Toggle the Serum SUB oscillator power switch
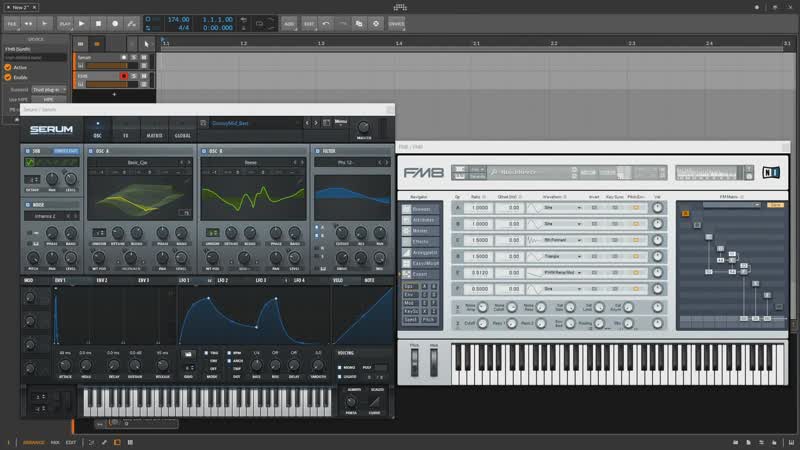800x450 pixels. (27, 151)
